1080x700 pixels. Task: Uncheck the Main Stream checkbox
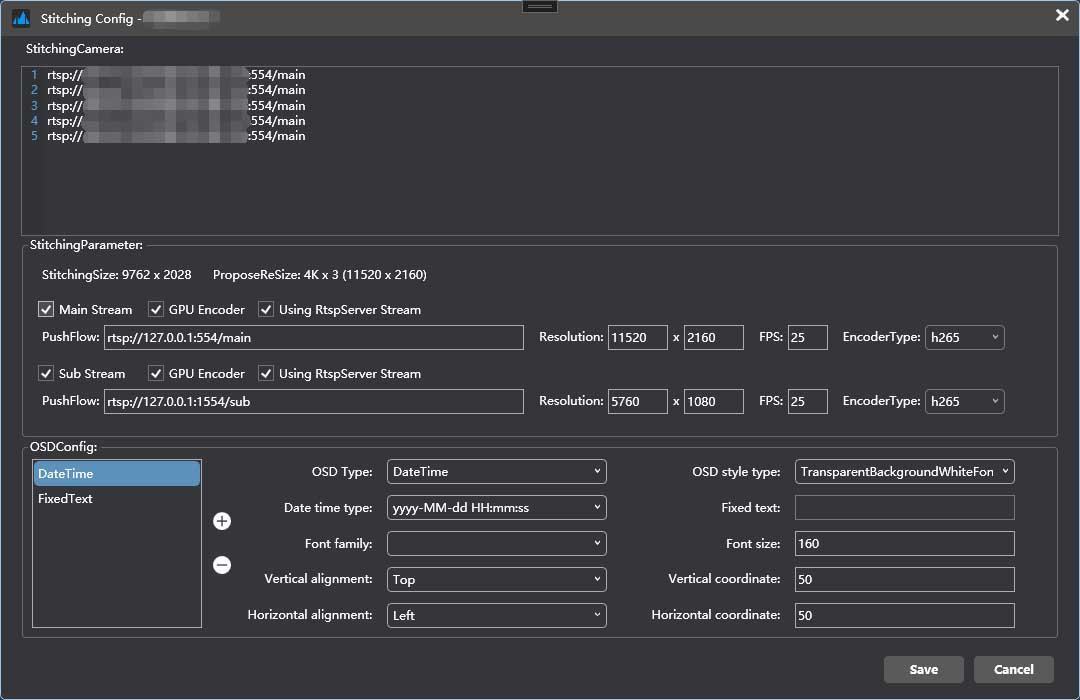pos(46,309)
